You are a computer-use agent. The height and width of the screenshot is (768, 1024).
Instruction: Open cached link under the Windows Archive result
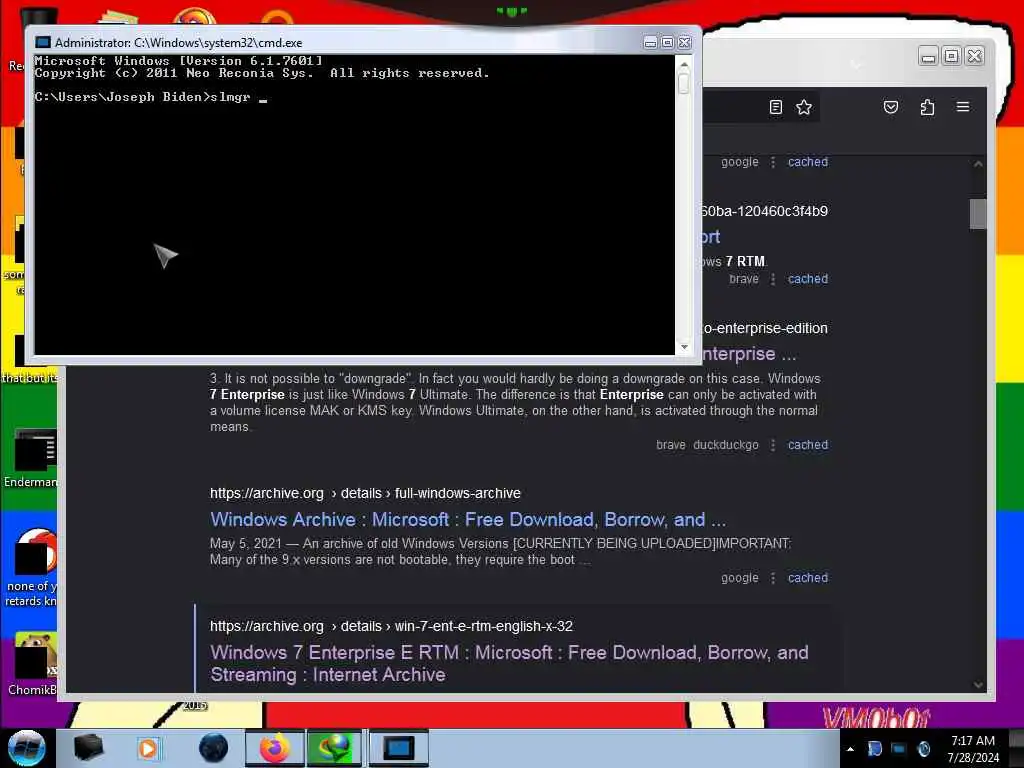808,578
